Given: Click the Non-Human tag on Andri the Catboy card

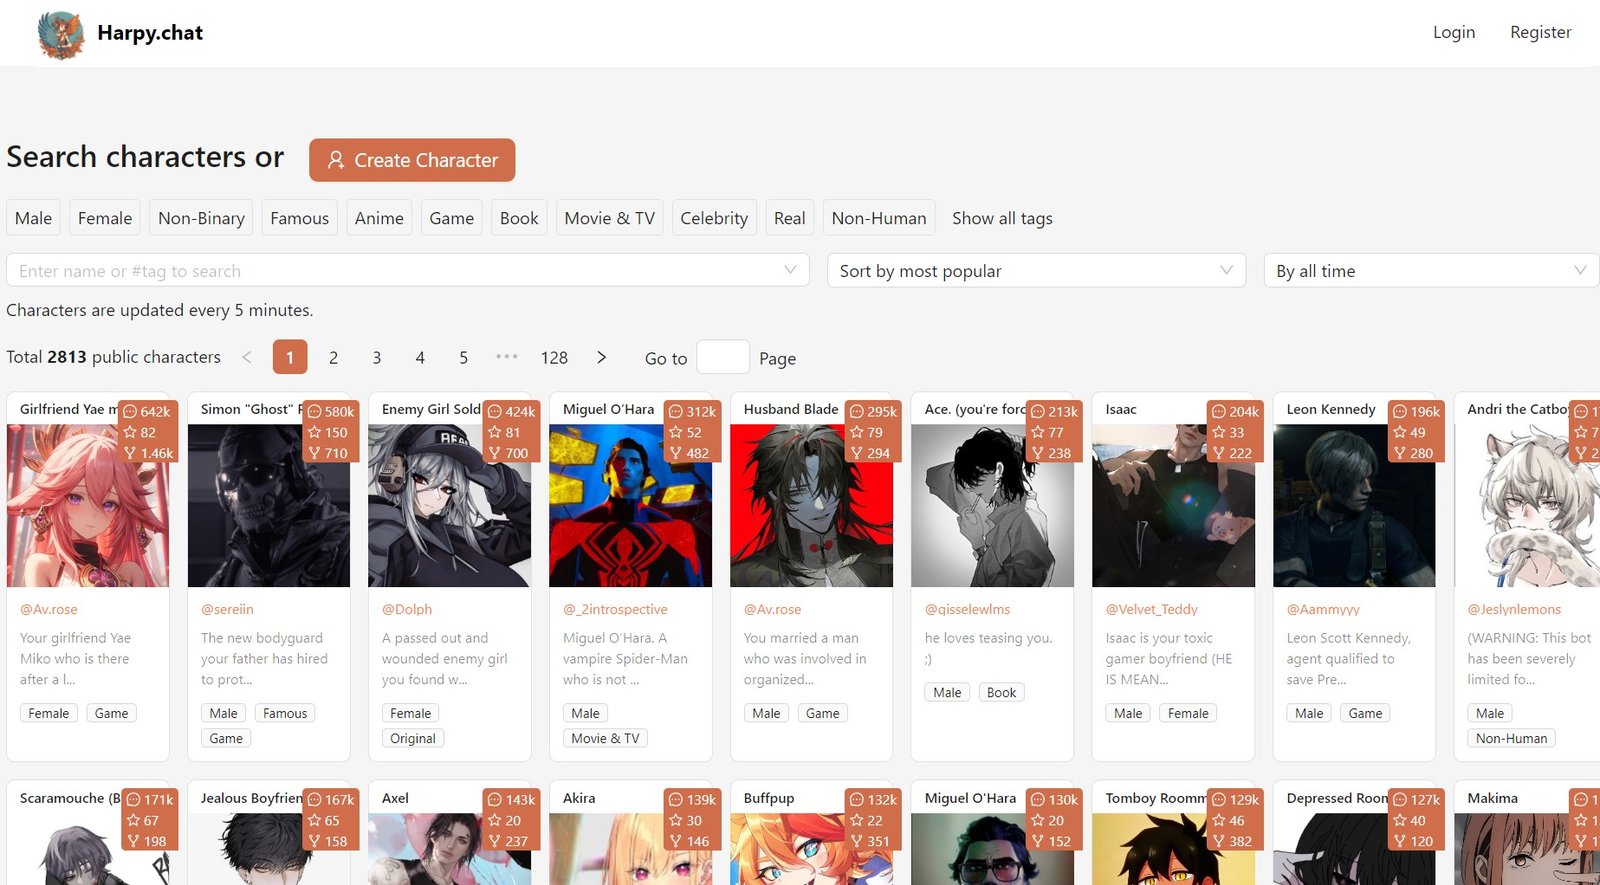Looking at the screenshot, I should (x=1511, y=738).
